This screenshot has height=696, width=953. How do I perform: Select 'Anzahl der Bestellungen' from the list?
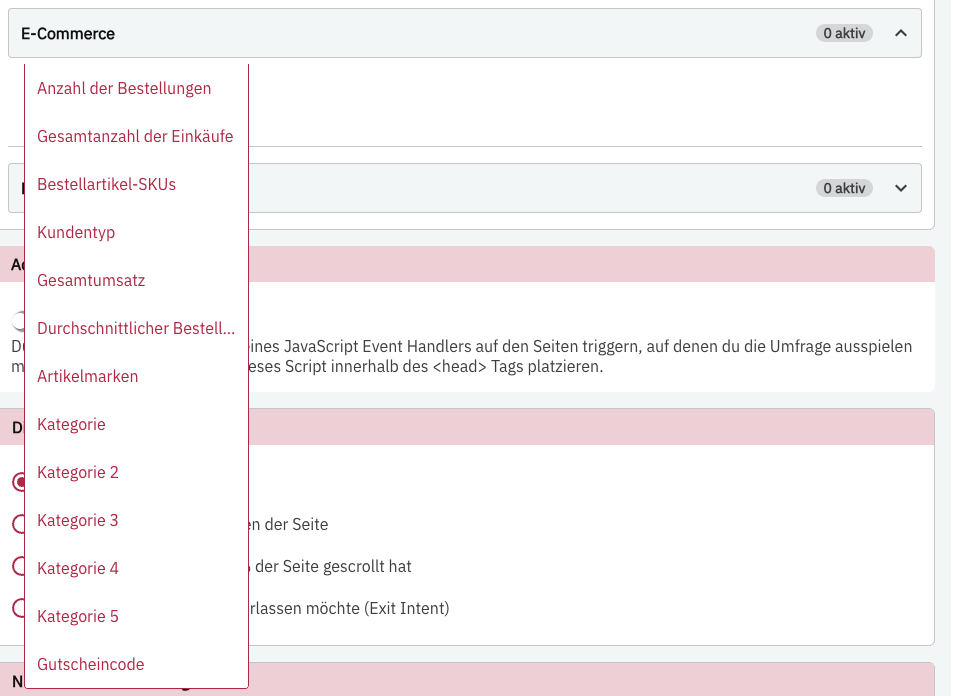[x=124, y=88]
